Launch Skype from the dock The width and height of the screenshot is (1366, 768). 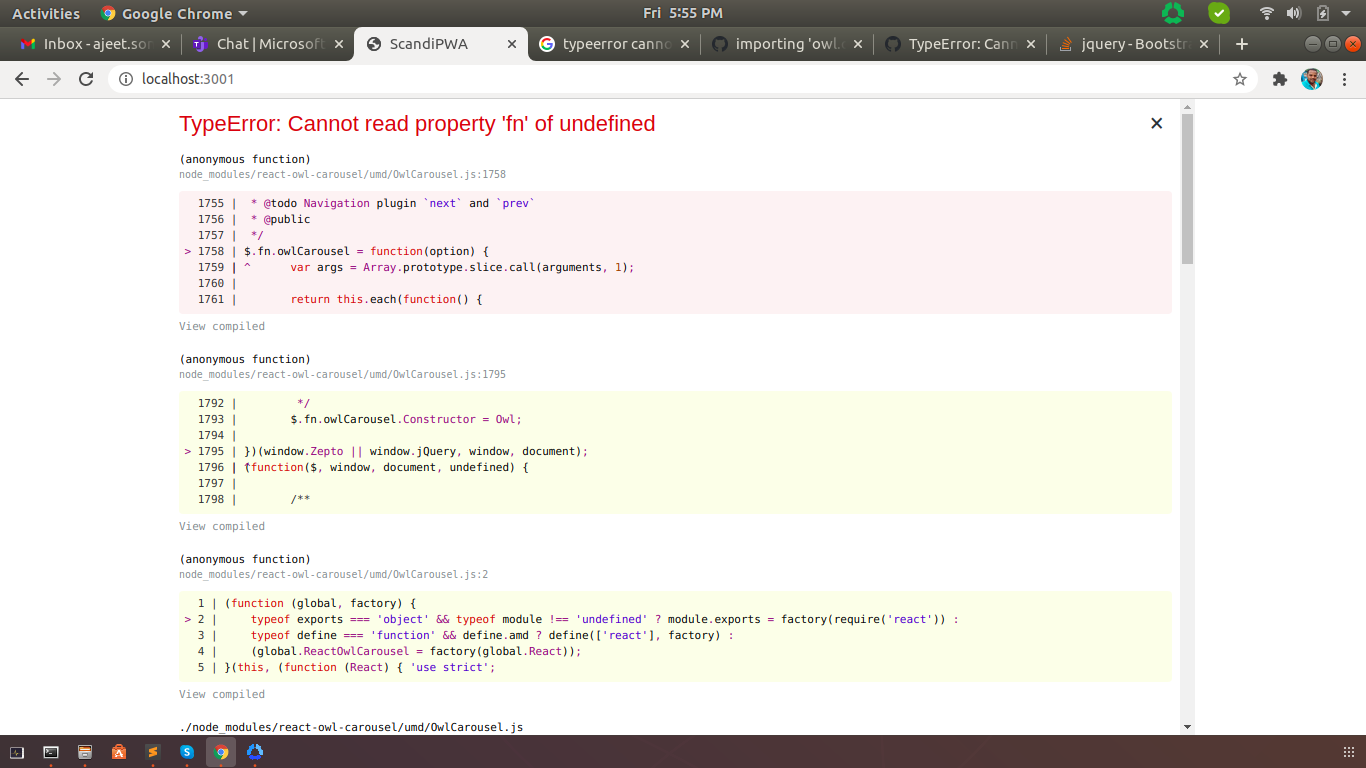pos(187,752)
